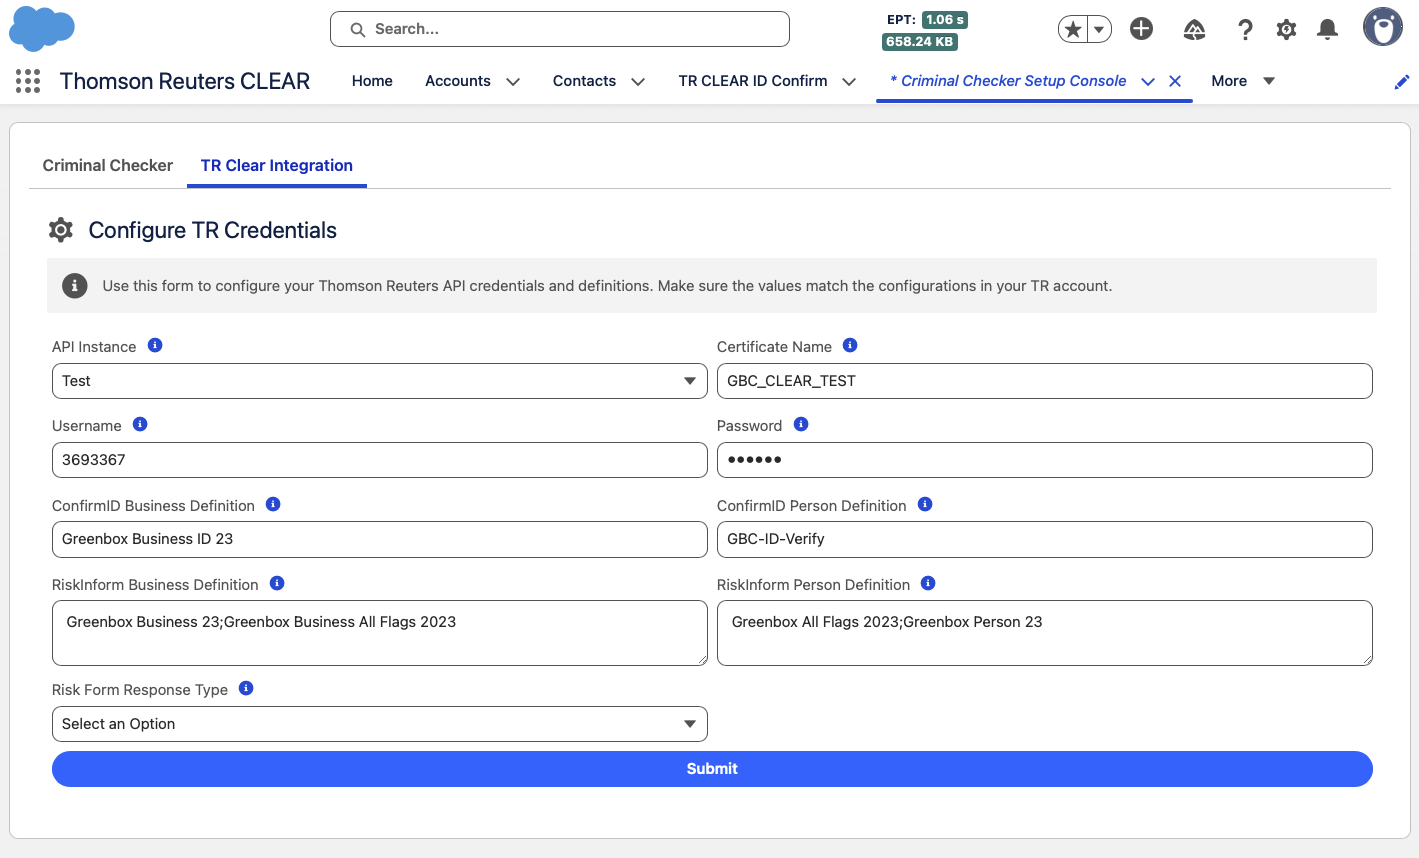The height and width of the screenshot is (858, 1419).
Task: Expand the TR CLEAR ID Confirm chevron
Action: [x=849, y=82]
